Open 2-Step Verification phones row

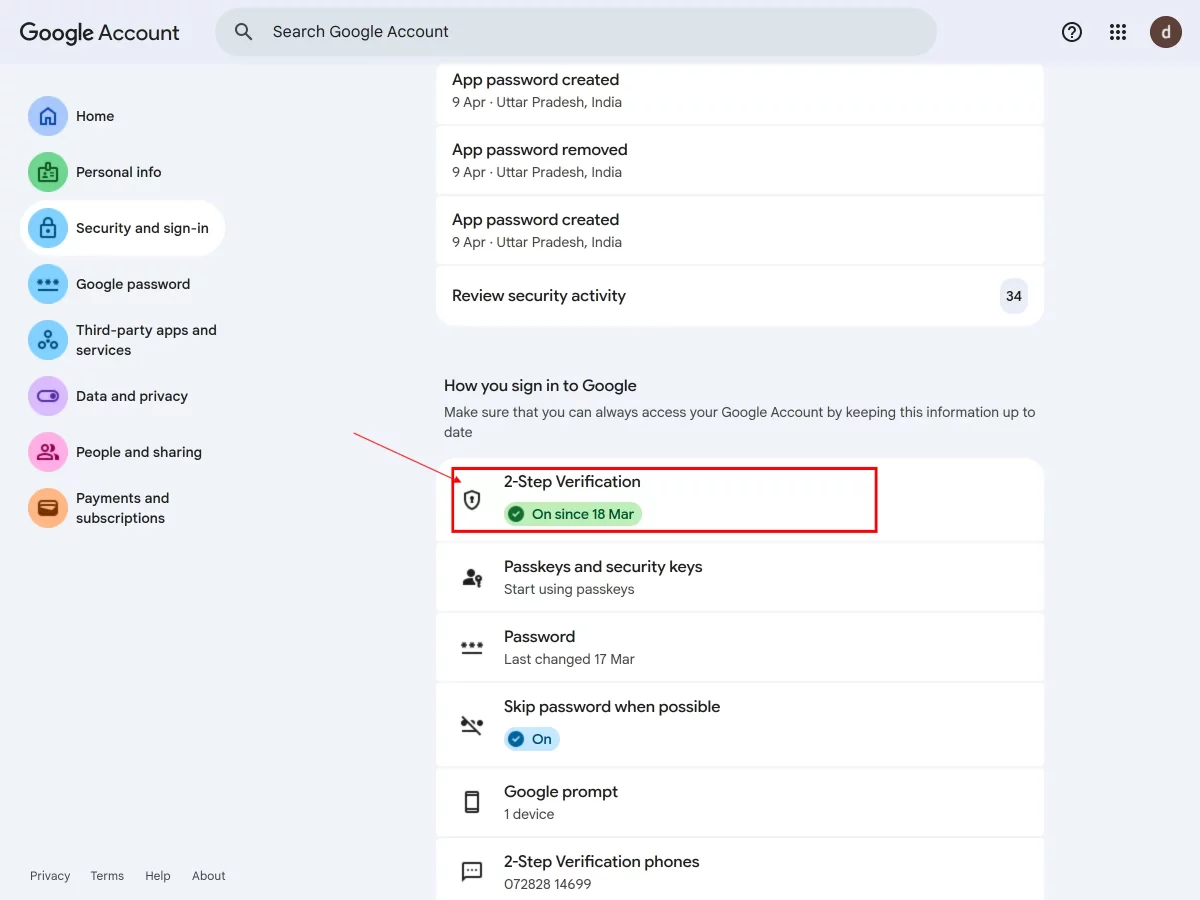[x=740, y=869]
